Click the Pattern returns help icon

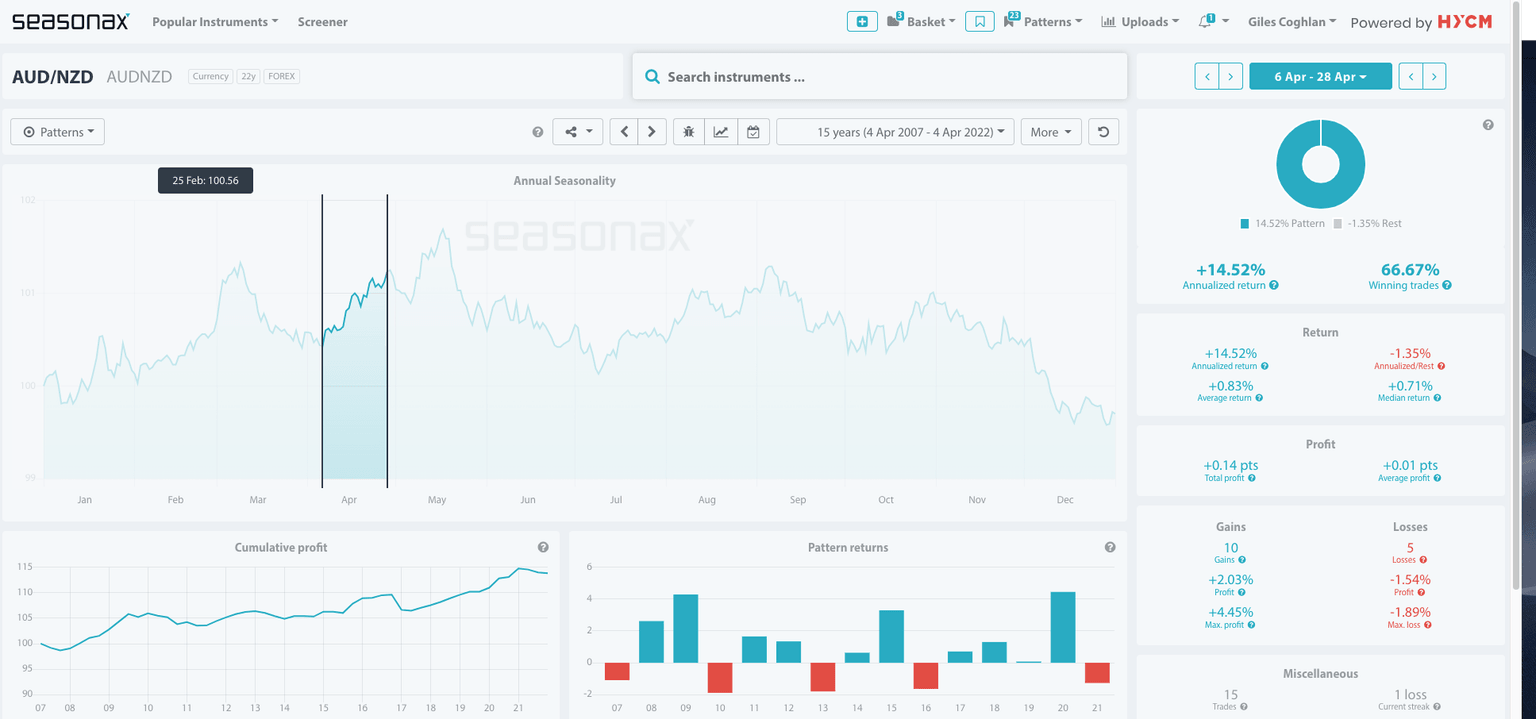pos(1110,547)
